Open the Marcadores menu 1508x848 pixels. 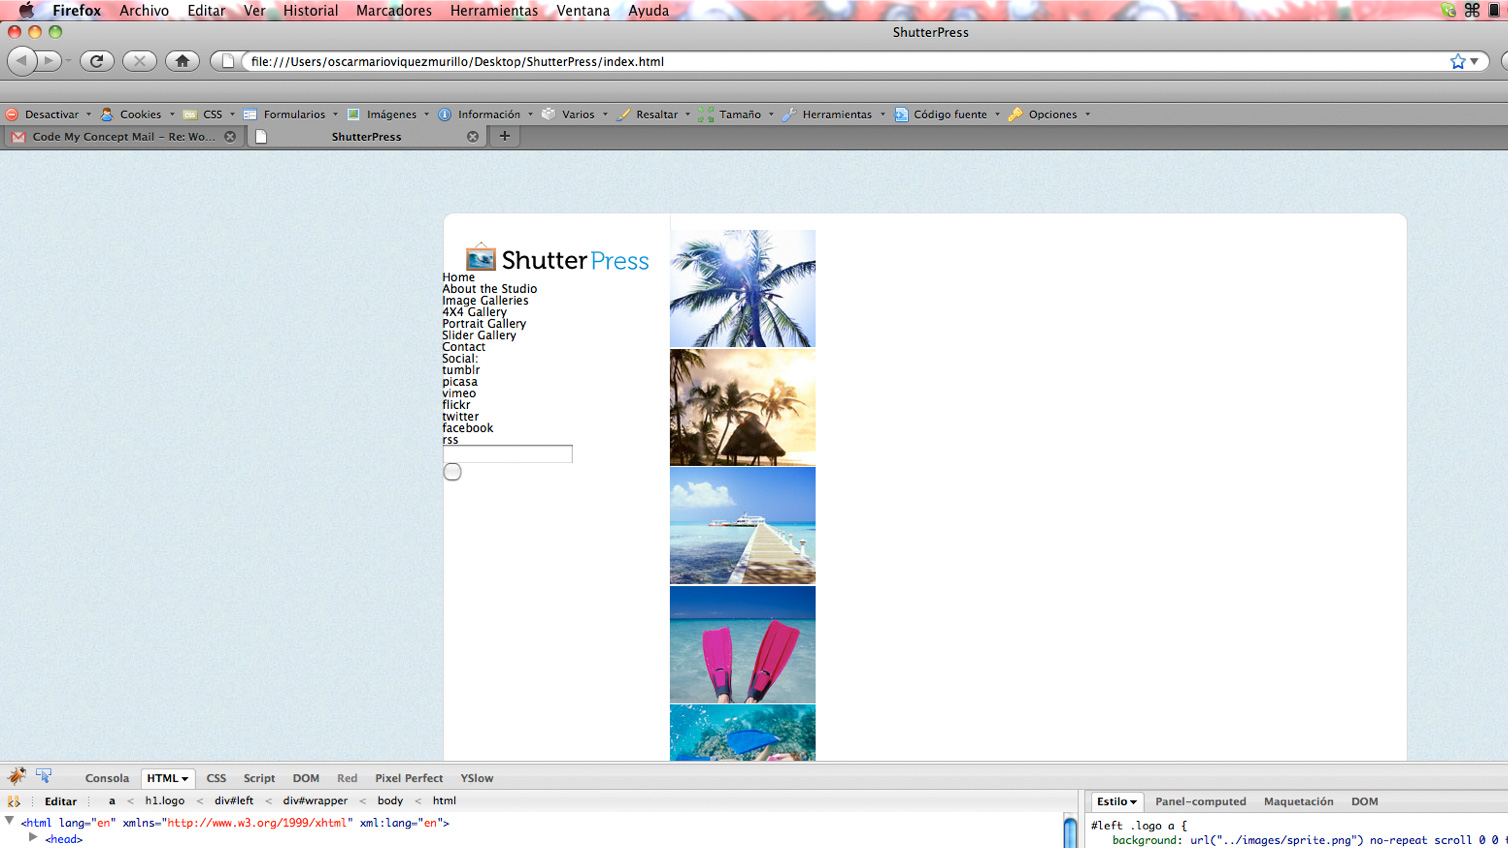394,10
